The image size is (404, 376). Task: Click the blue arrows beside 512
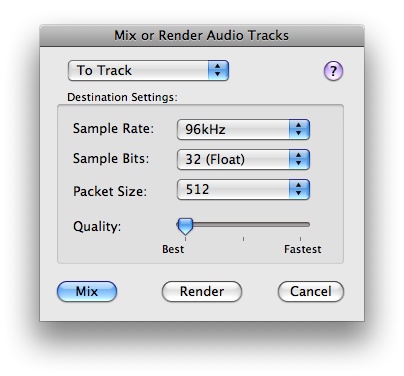coord(299,189)
